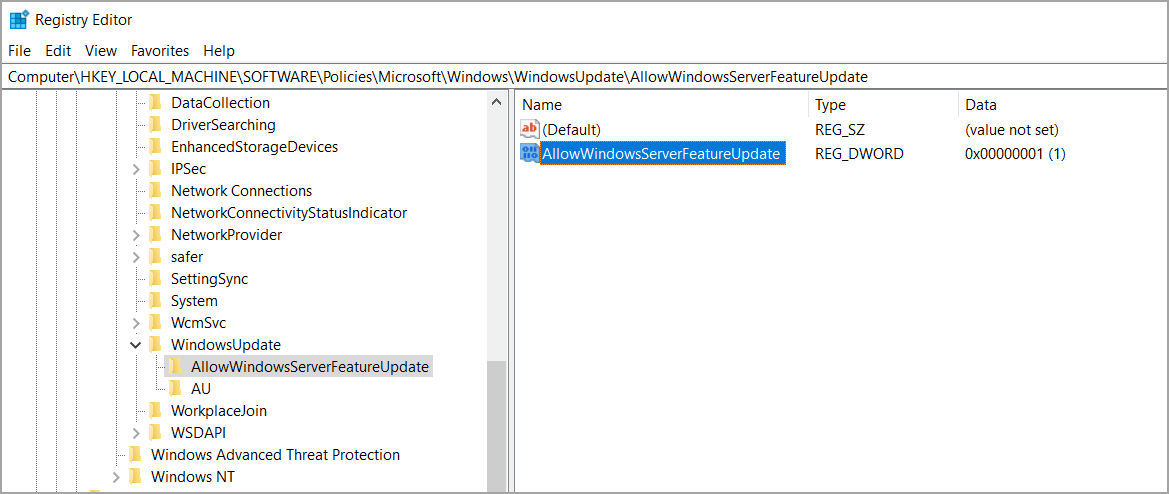Click the Windows NT folder icon
This screenshot has height=494, width=1169.
[135, 476]
